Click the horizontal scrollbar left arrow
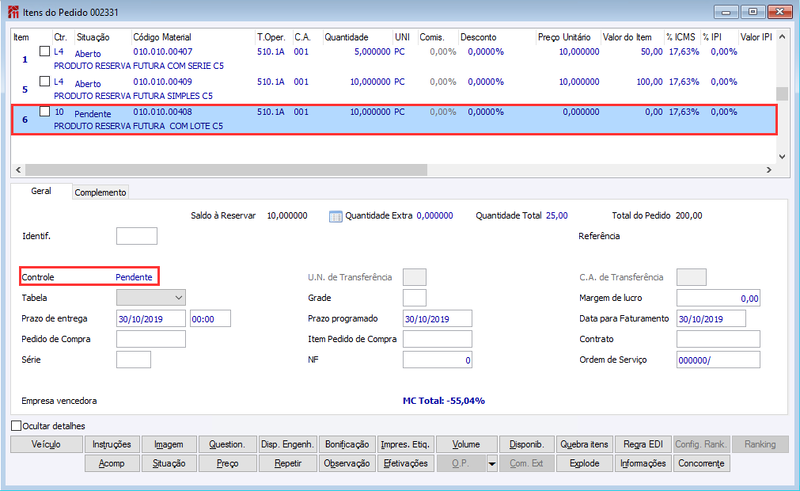 (x=18, y=170)
